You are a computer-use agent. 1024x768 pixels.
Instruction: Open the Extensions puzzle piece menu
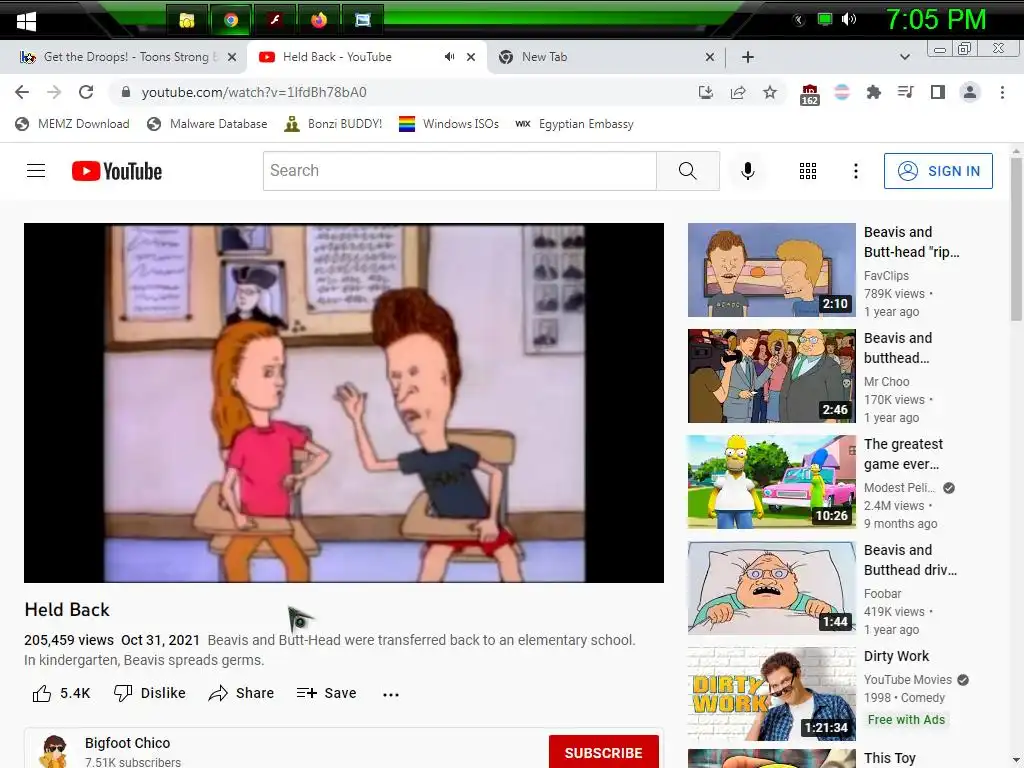[874, 92]
